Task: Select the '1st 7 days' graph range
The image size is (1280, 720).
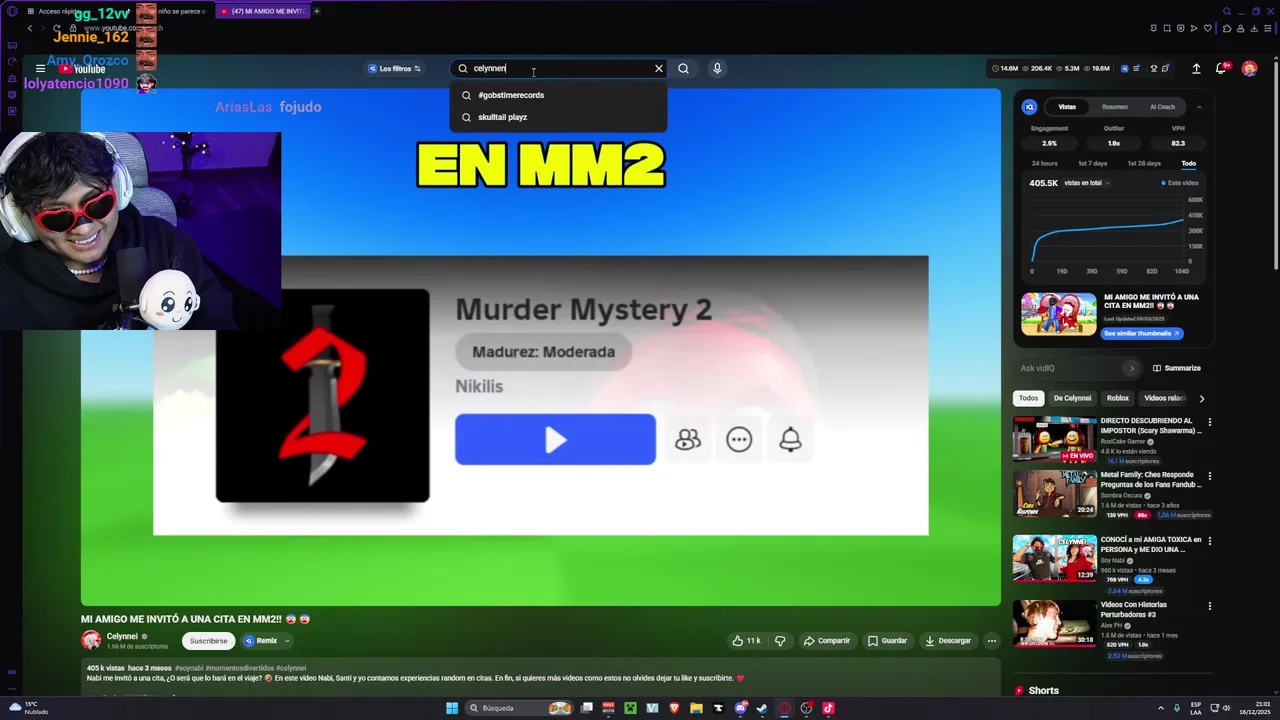Action: tap(1092, 163)
